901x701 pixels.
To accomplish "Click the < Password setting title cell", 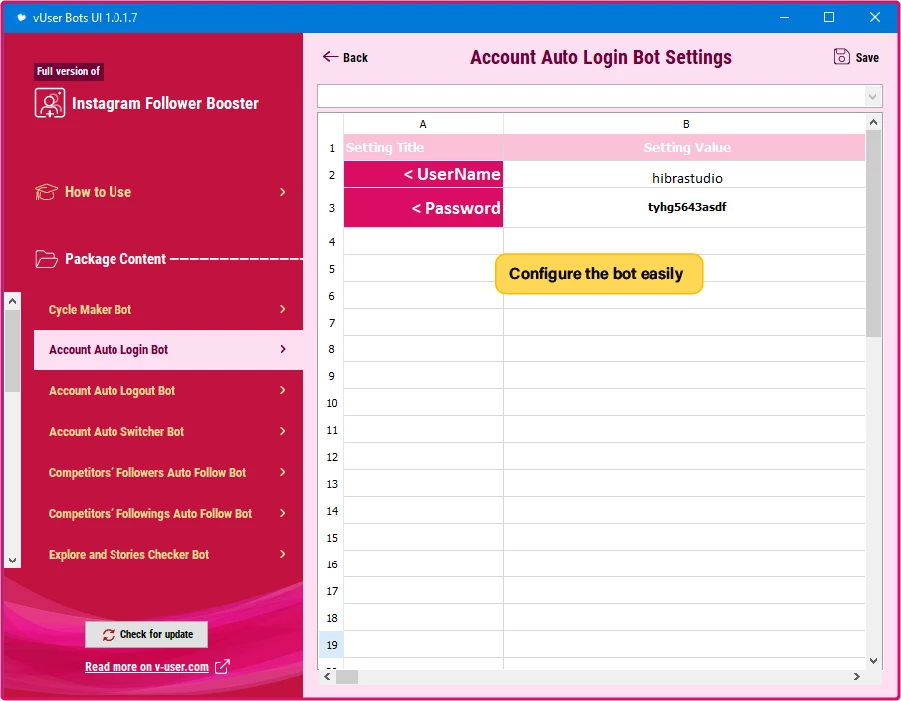I will pos(423,207).
